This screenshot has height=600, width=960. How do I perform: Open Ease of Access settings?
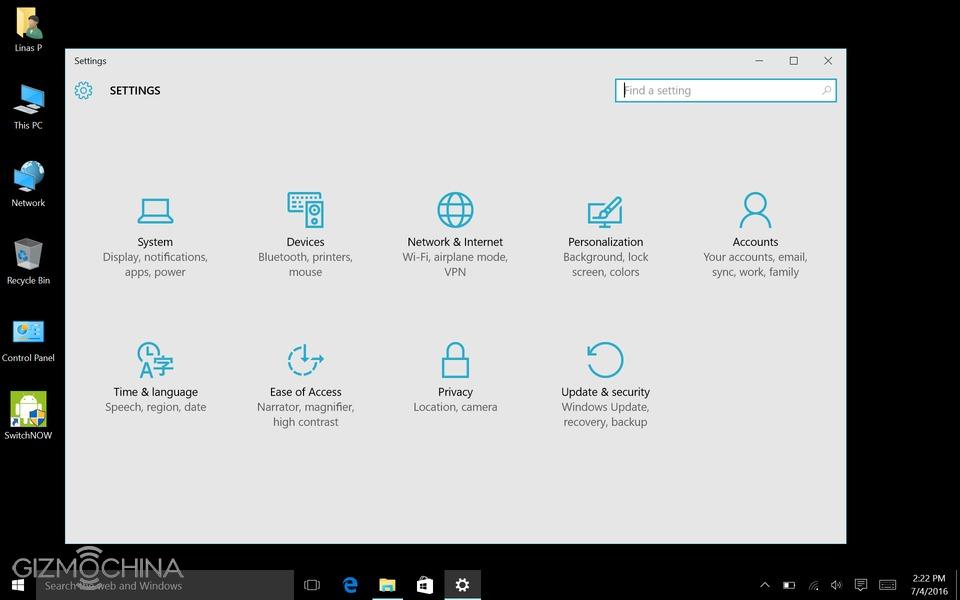[x=305, y=361]
